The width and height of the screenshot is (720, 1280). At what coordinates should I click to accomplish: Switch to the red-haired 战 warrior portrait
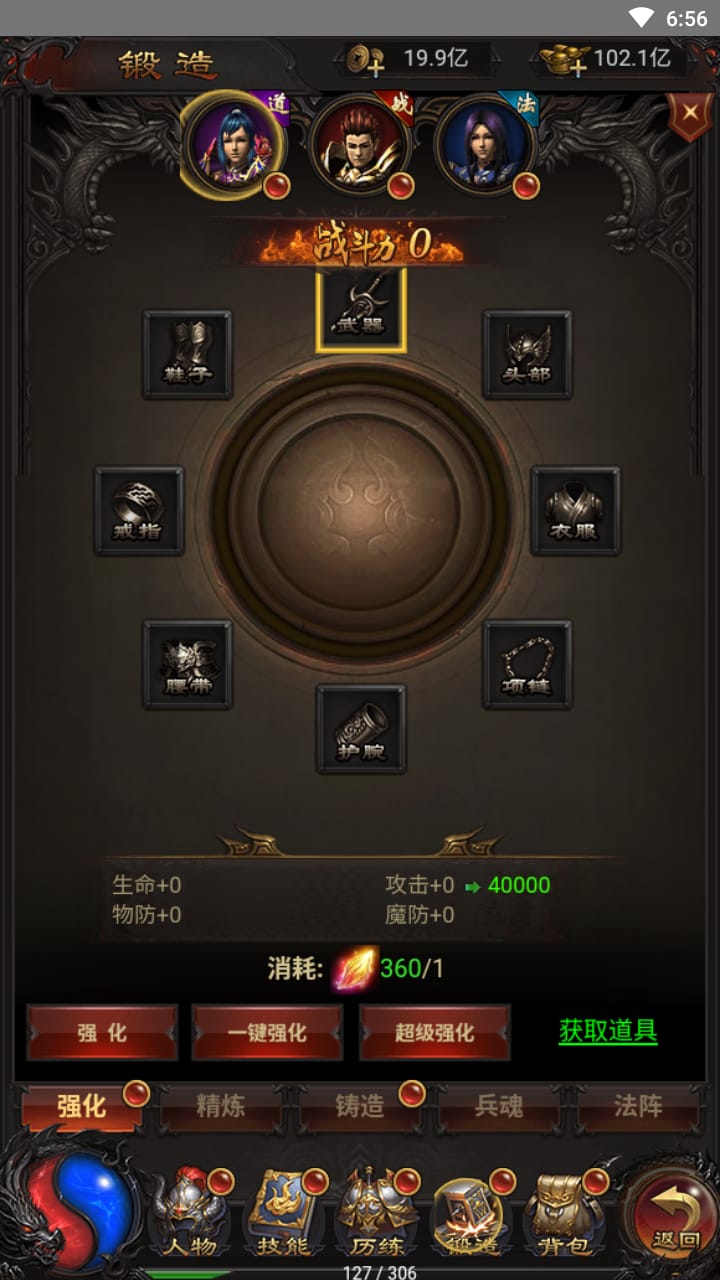361,146
